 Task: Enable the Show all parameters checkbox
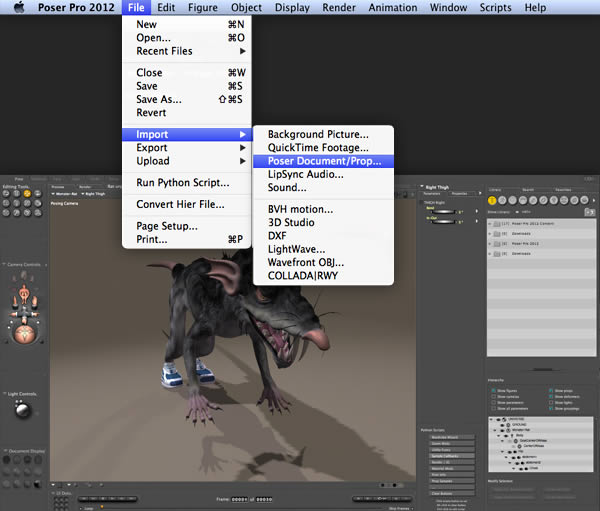494,408
